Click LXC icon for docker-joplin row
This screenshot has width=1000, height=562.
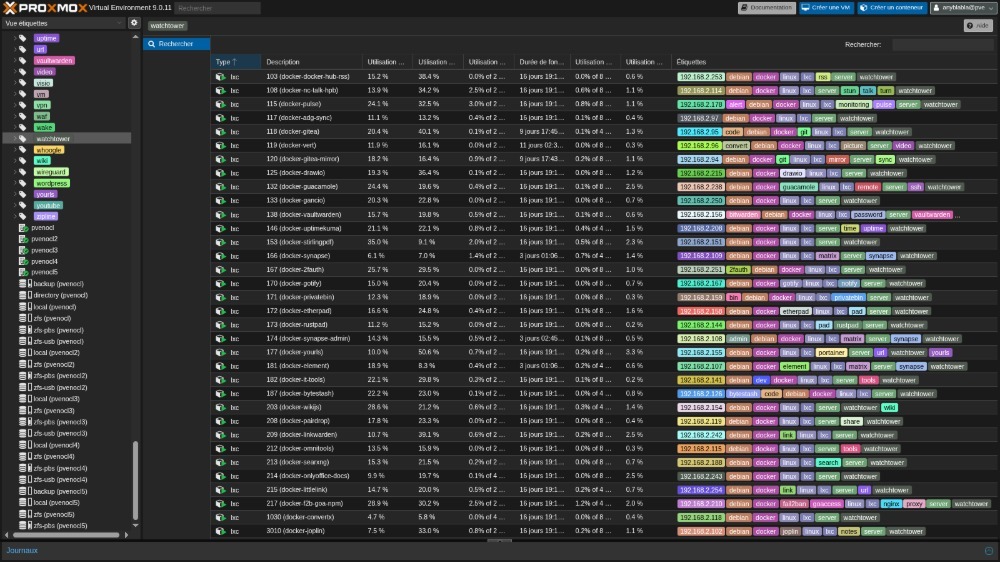pyautogui.click(x=220, y=531)
